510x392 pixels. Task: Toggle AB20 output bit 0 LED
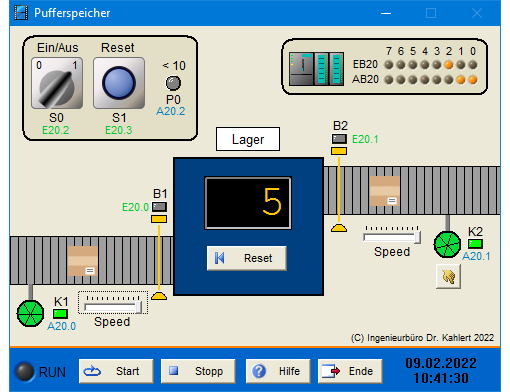(x=473, y=80)
